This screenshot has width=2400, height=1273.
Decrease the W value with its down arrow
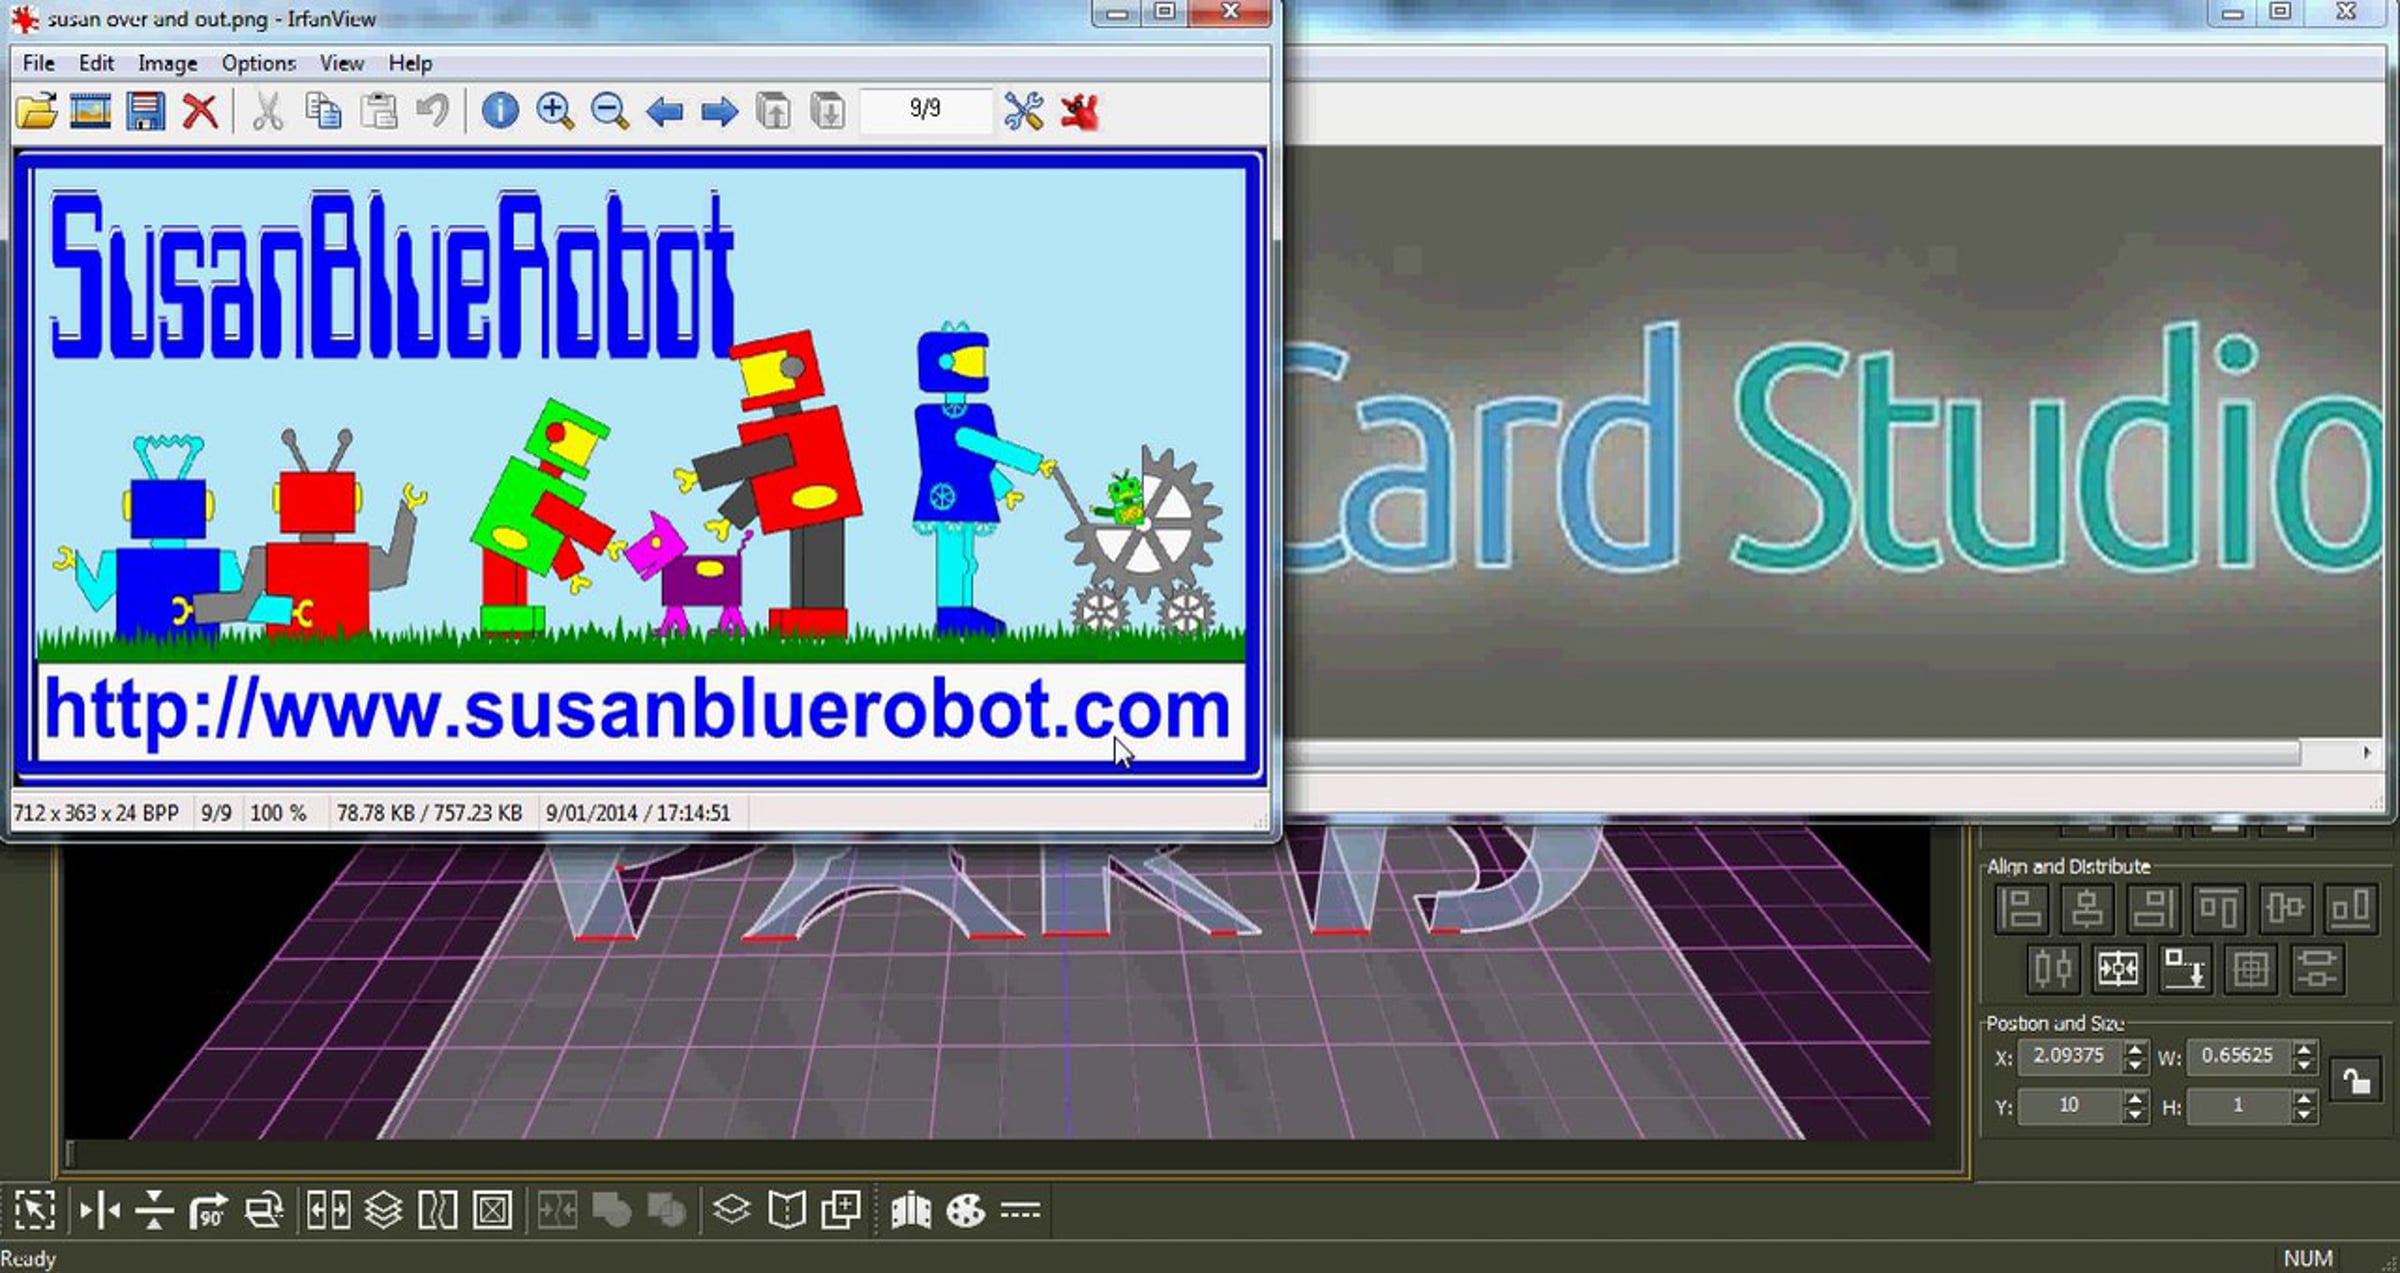point(2305,1064)
